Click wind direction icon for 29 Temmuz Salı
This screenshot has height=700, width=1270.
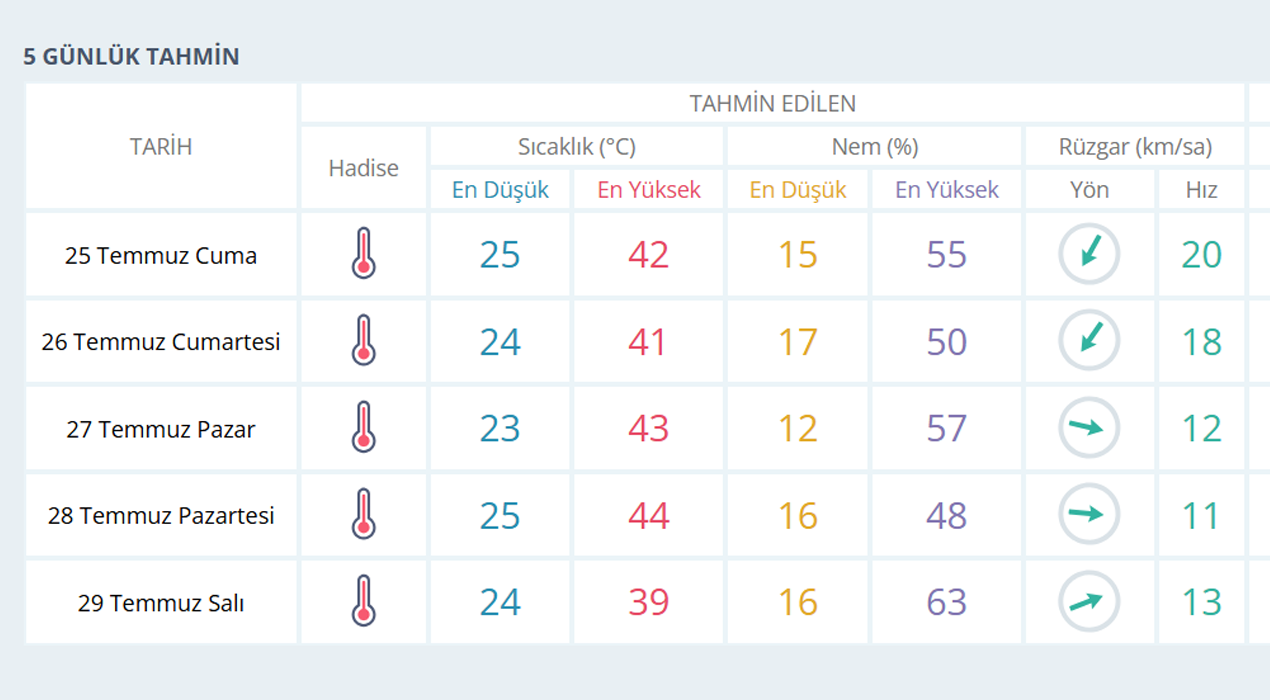pyautogui.click(x=1089, y=602)
